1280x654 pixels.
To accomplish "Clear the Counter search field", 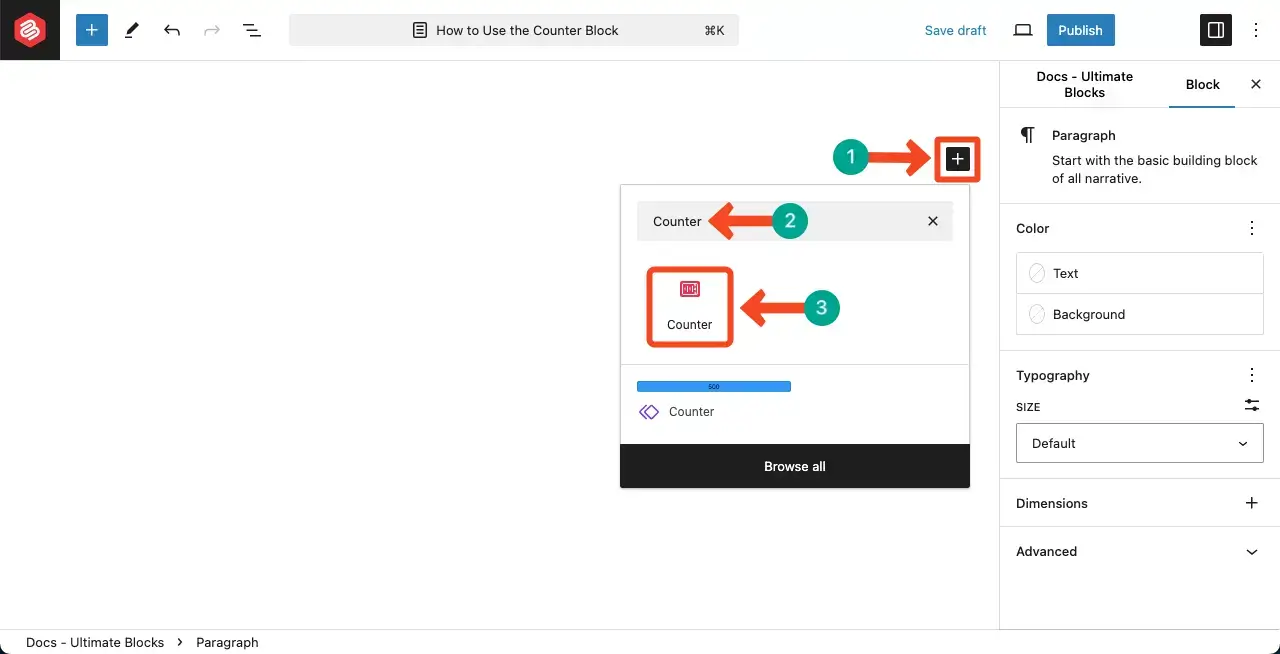I will pos(933,221).
